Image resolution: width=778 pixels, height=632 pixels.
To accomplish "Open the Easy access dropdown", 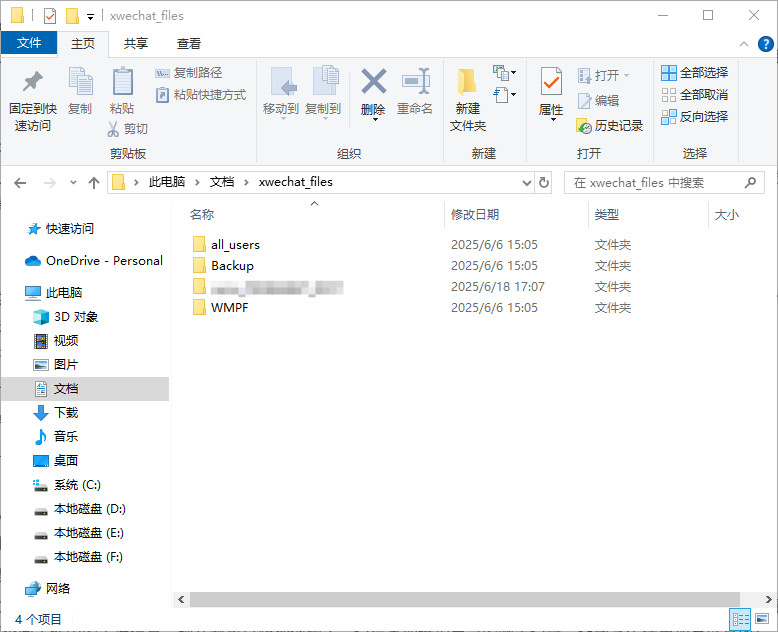I will coord(504,95).
